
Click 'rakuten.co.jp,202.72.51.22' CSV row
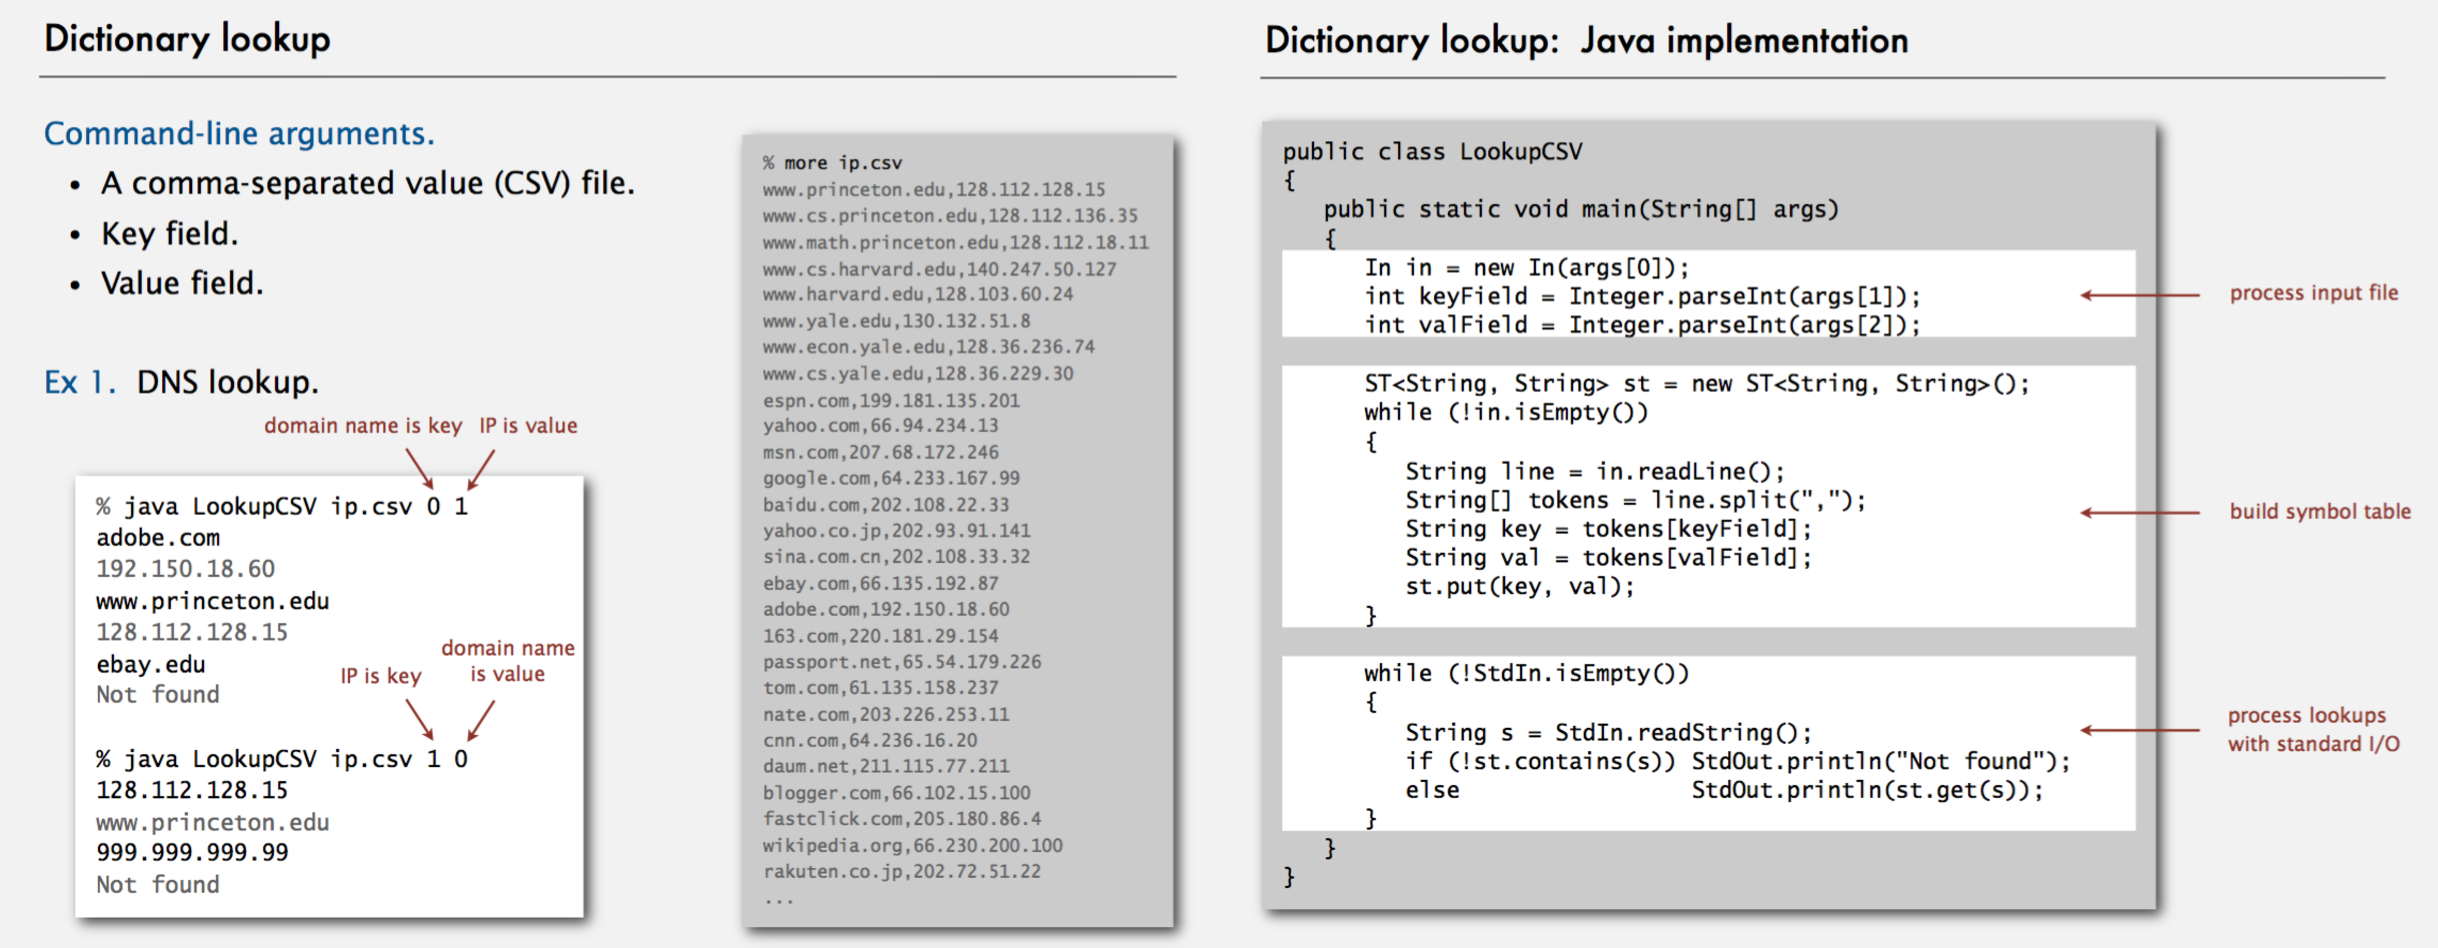[x=902, y=872]
